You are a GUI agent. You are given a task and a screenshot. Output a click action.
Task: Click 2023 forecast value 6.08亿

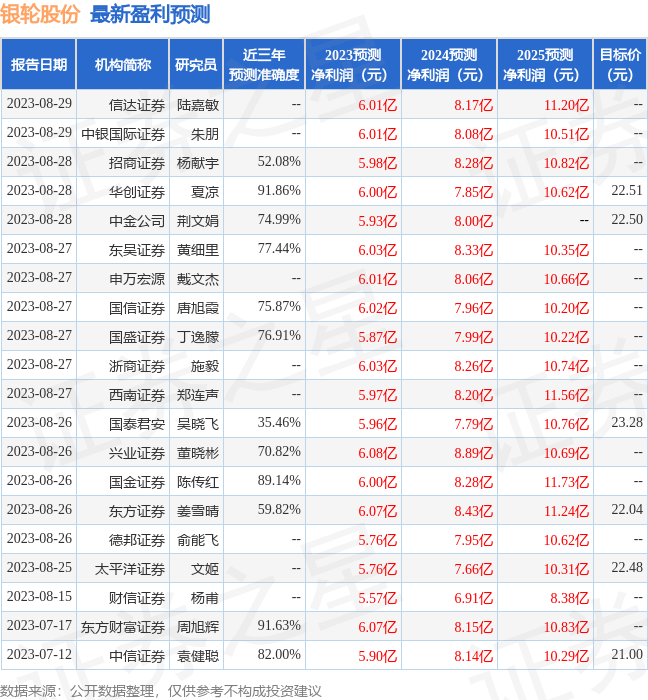[378, 454]
